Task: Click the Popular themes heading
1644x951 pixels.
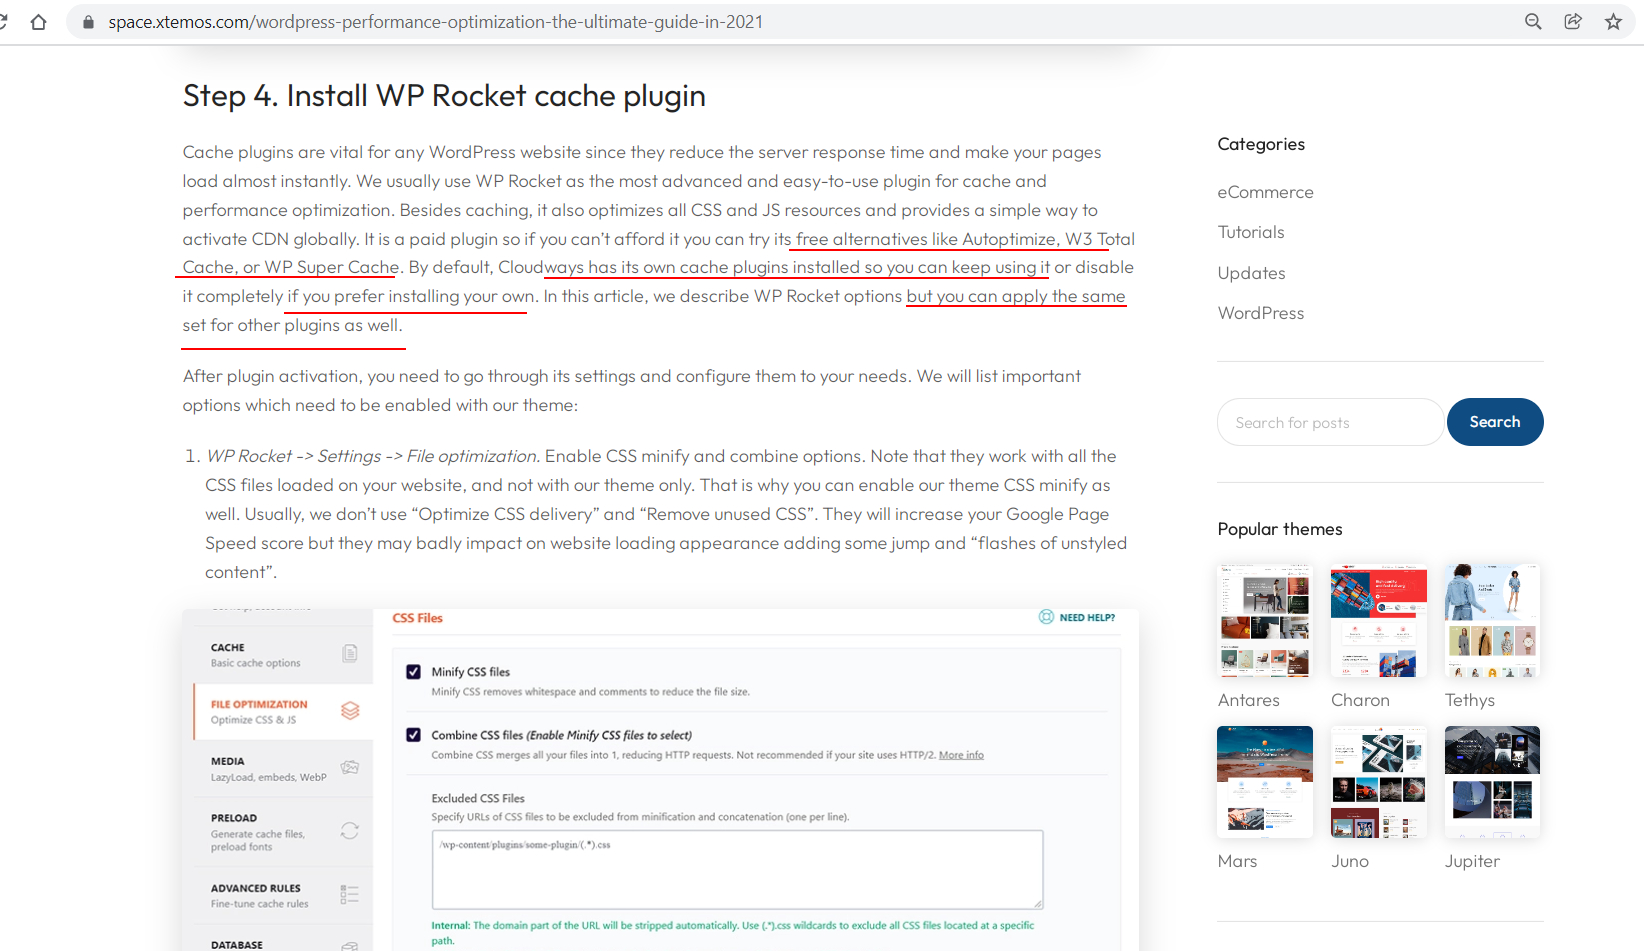Action: (1280, 529)
